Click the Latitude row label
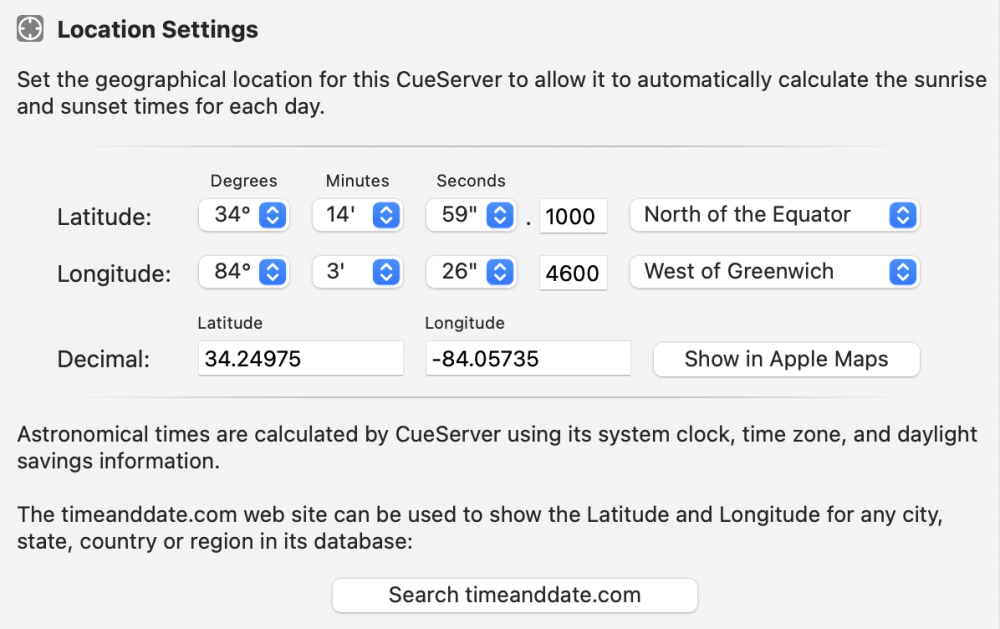 [104, 216]
